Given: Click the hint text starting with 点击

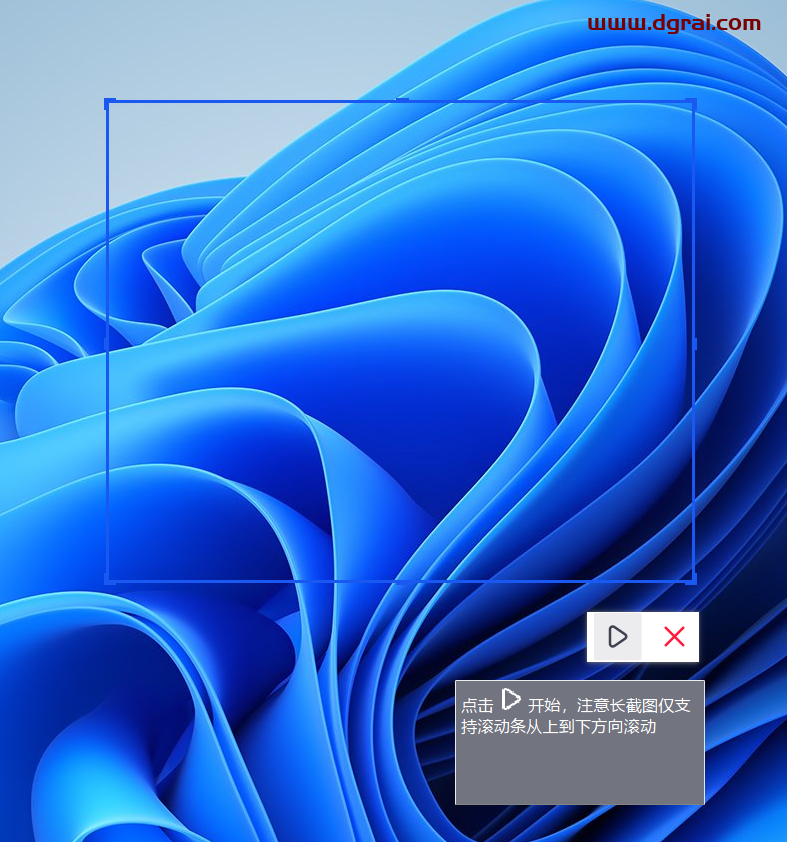Looking at the screenshot, I should tap(477, 706).
